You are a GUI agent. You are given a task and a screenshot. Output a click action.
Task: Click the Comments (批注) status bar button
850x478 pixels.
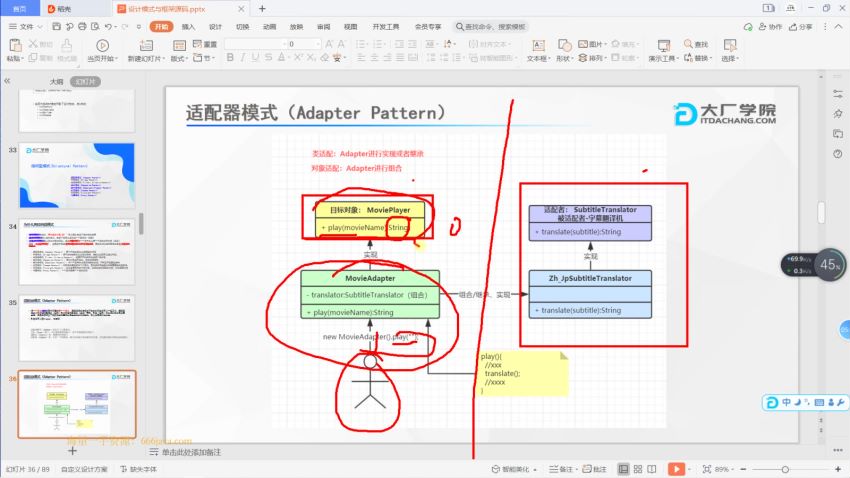(595, 469)
